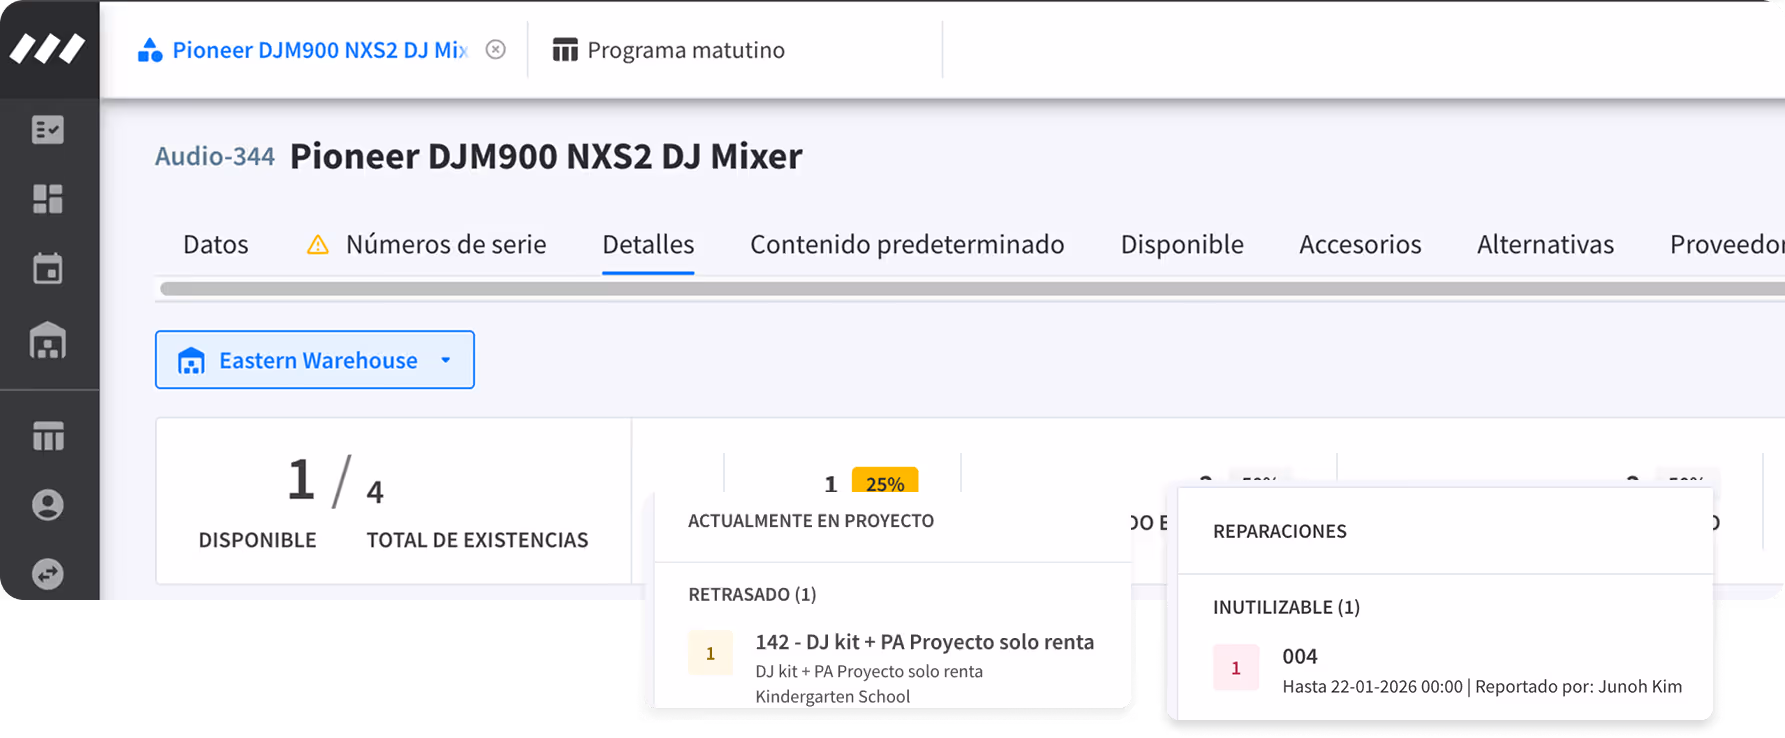Click the yellow quantity badge for project 142

point(710,653)
